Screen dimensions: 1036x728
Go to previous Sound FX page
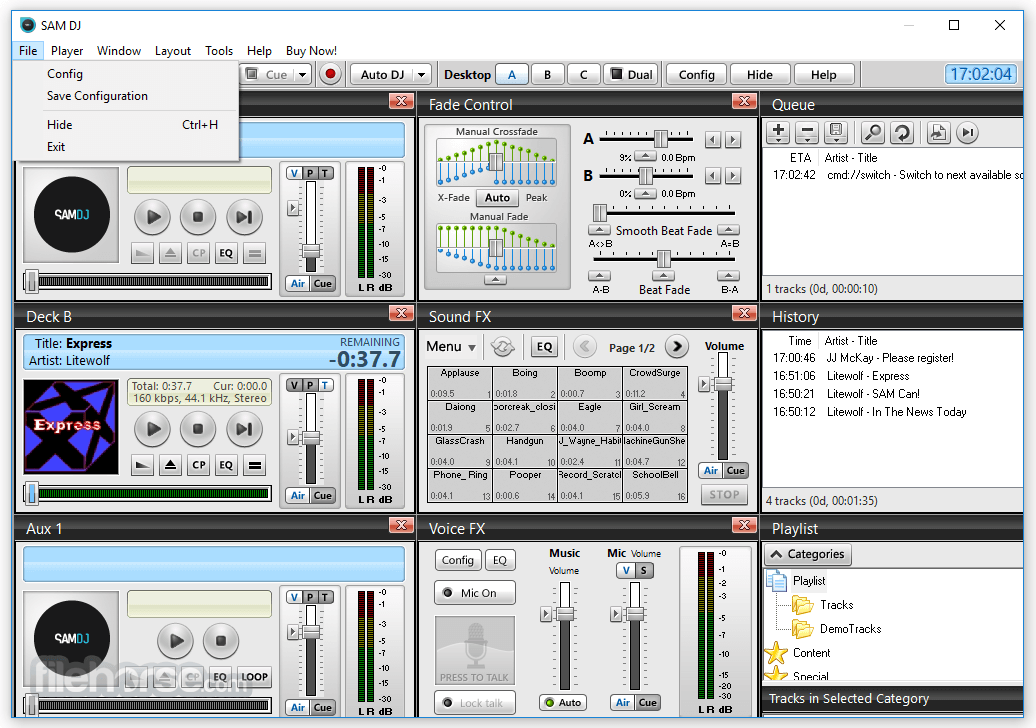585,346
